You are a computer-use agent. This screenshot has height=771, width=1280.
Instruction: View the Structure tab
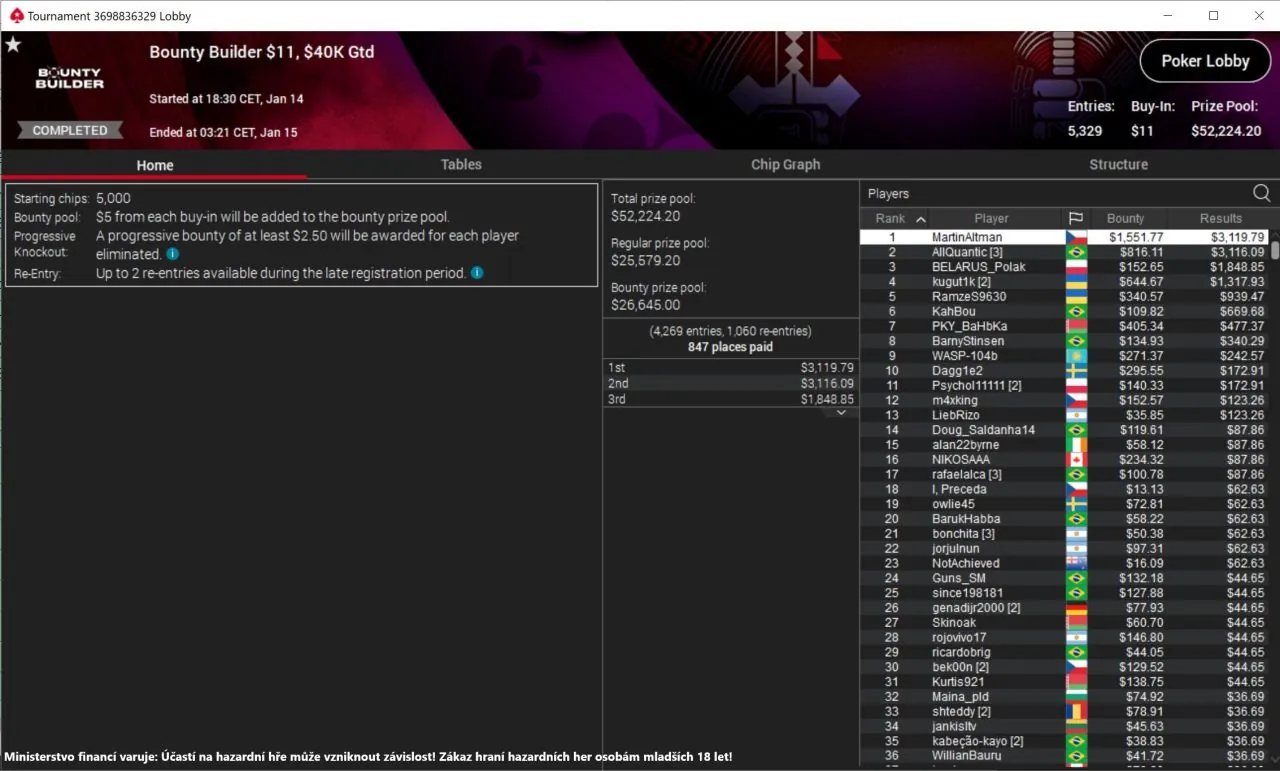coord(1118,165)
